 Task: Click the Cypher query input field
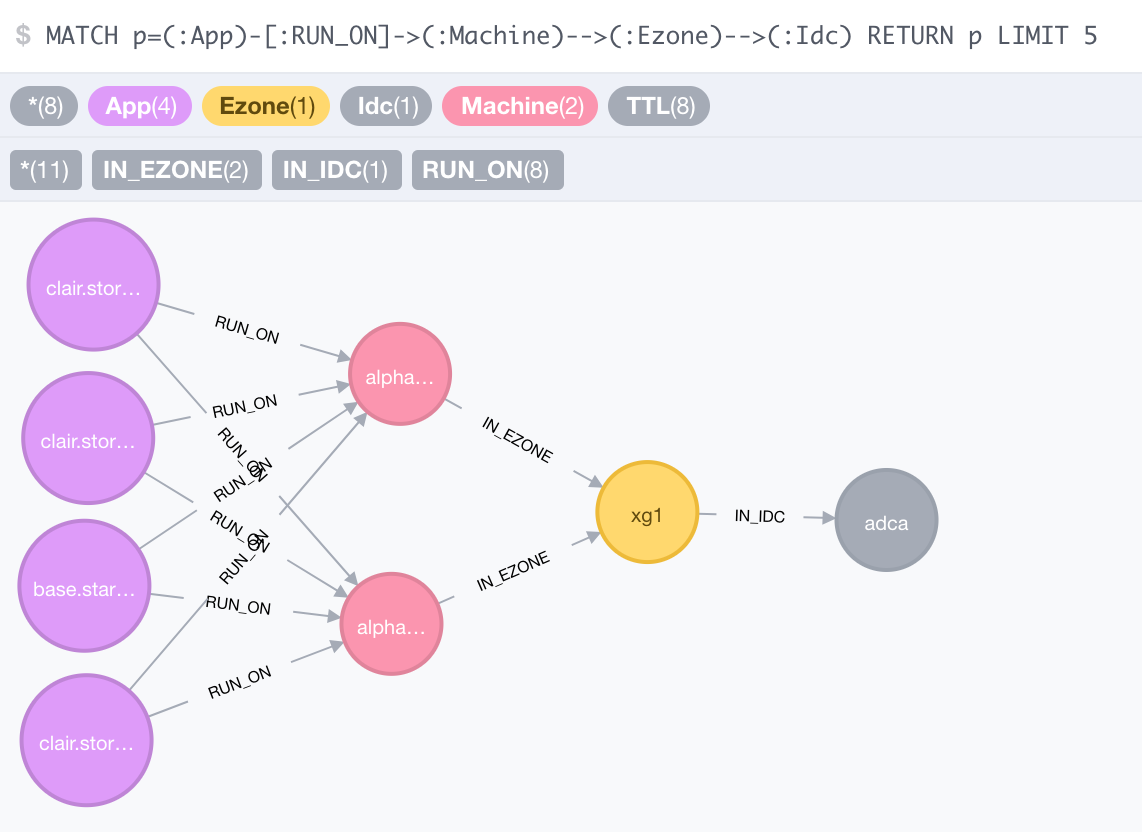[570, 35]
